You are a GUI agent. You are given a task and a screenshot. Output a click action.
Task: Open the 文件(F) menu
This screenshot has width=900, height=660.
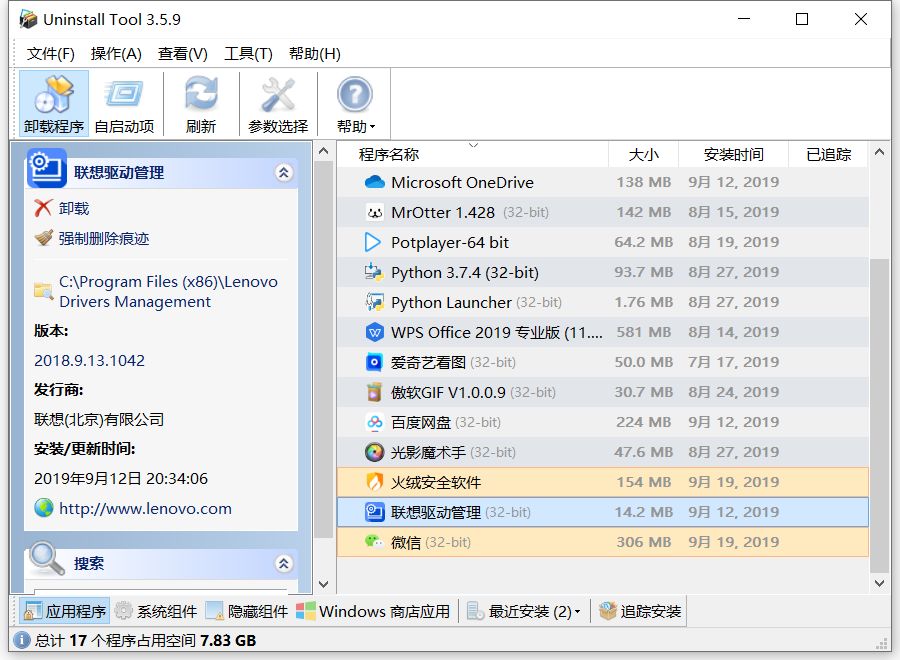pyautogui.click(x=51, y=53)
